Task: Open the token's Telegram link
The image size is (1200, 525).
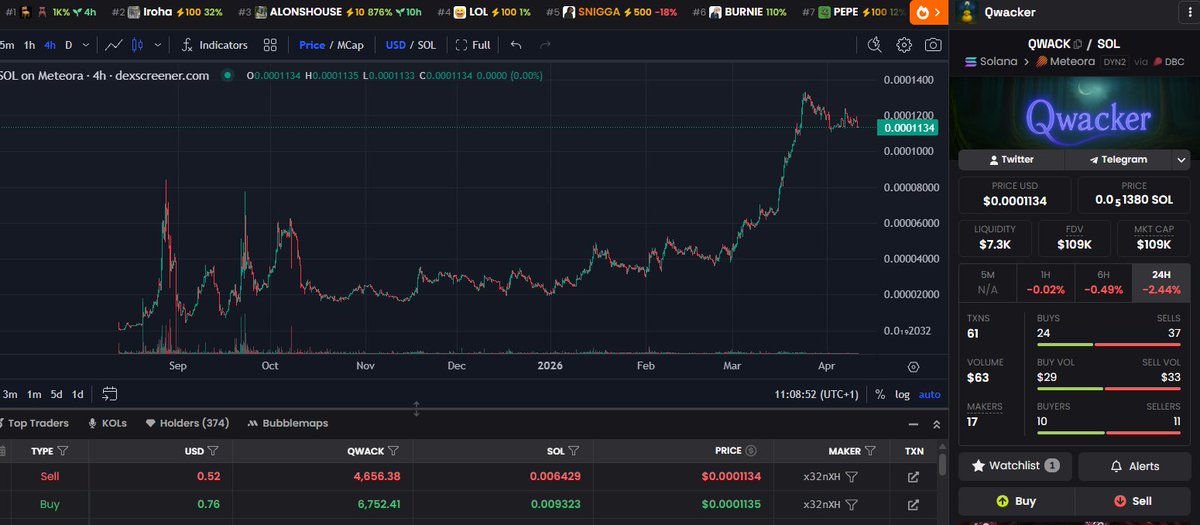Action: pyautogui.click(x=1118, y=159)
